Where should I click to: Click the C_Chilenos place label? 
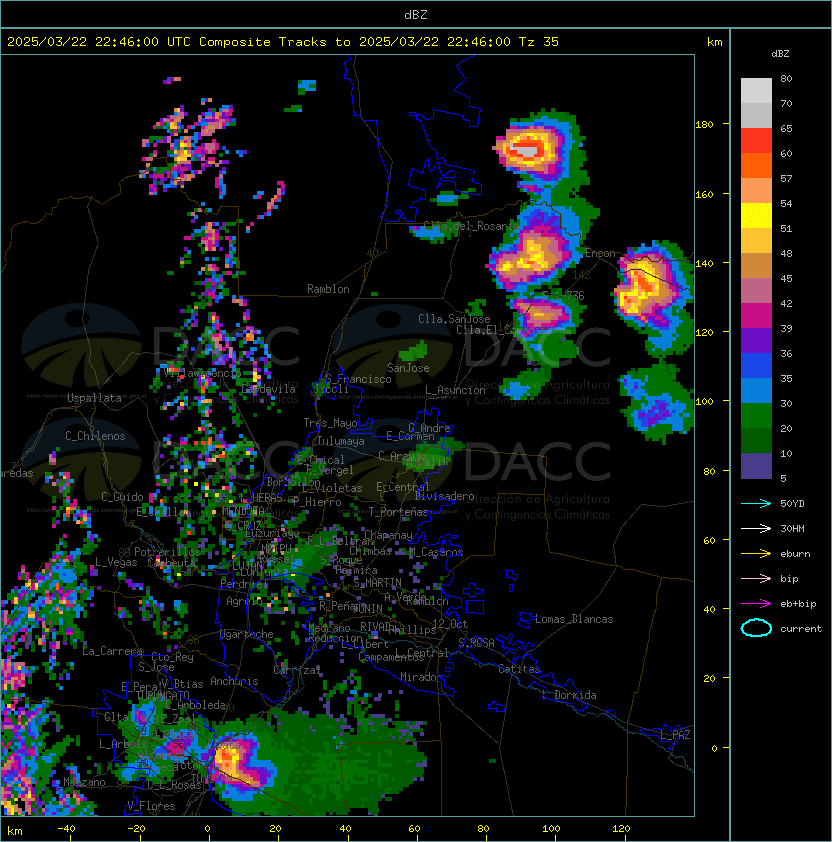(95, 436)
